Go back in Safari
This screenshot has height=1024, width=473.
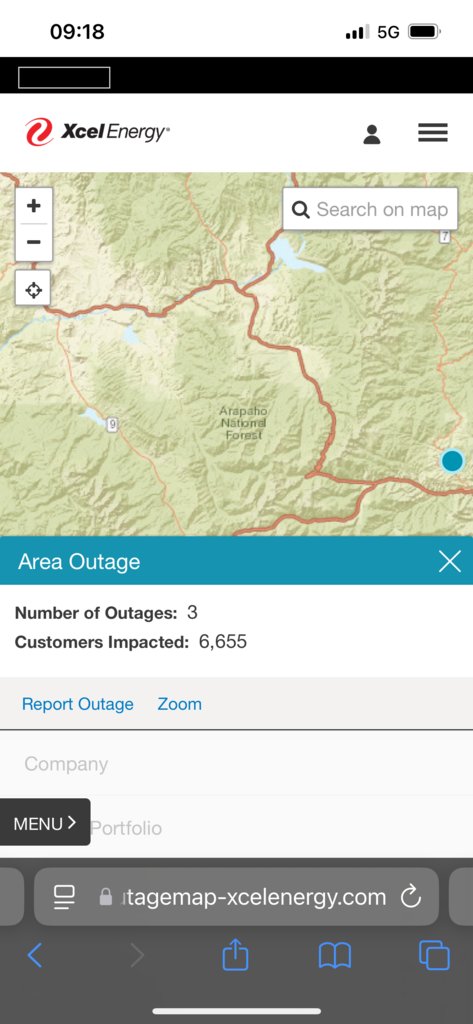34,955
